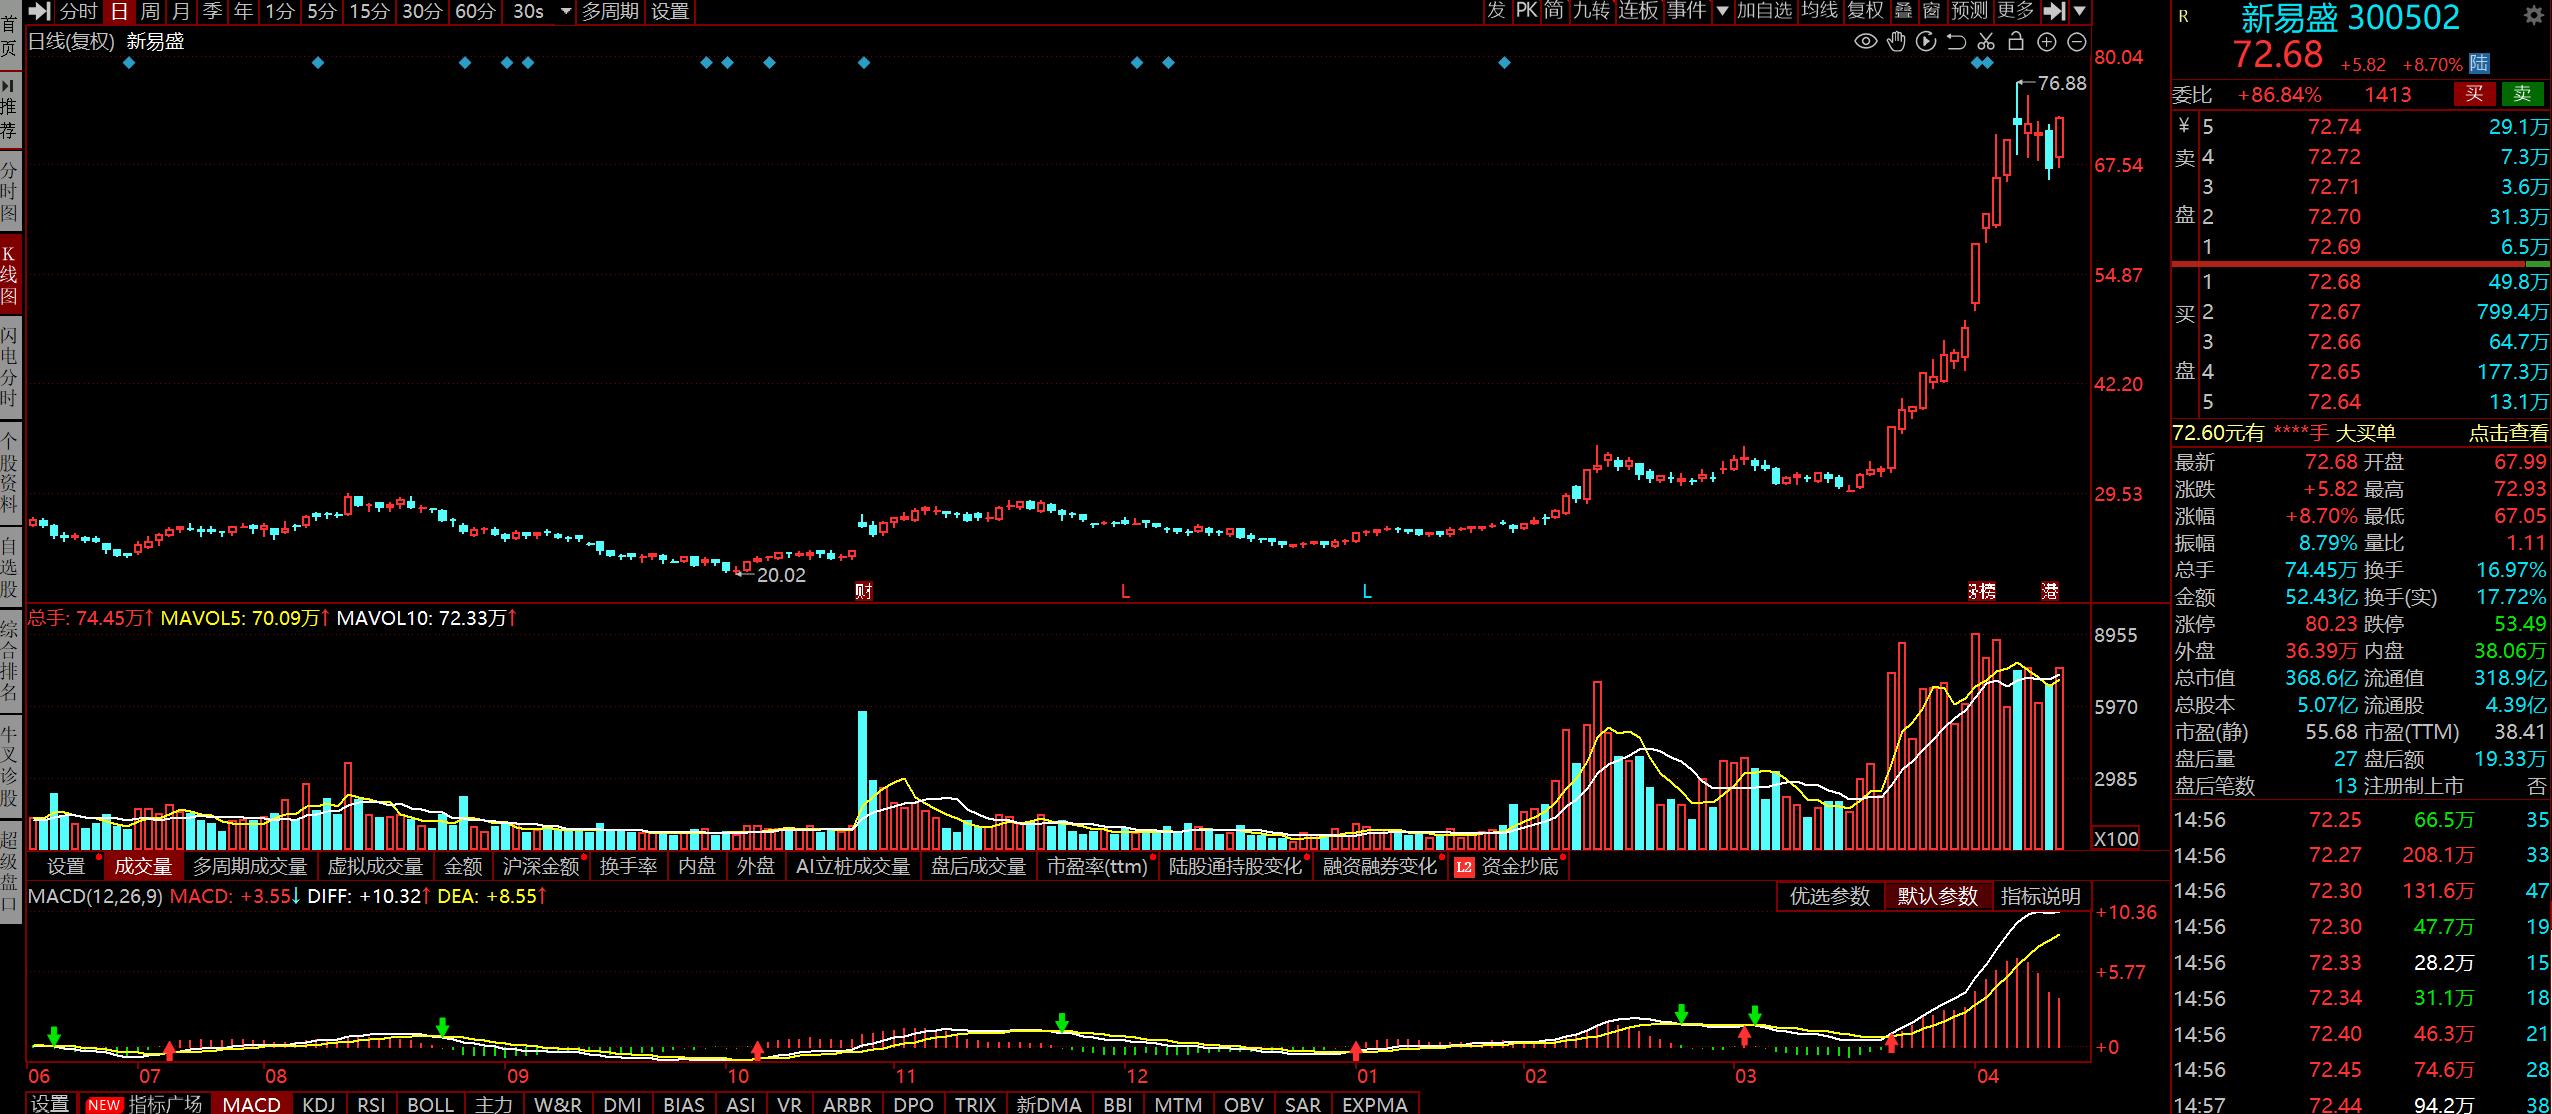Click the top-left collapse arrow icon

[x=39, y=12]
